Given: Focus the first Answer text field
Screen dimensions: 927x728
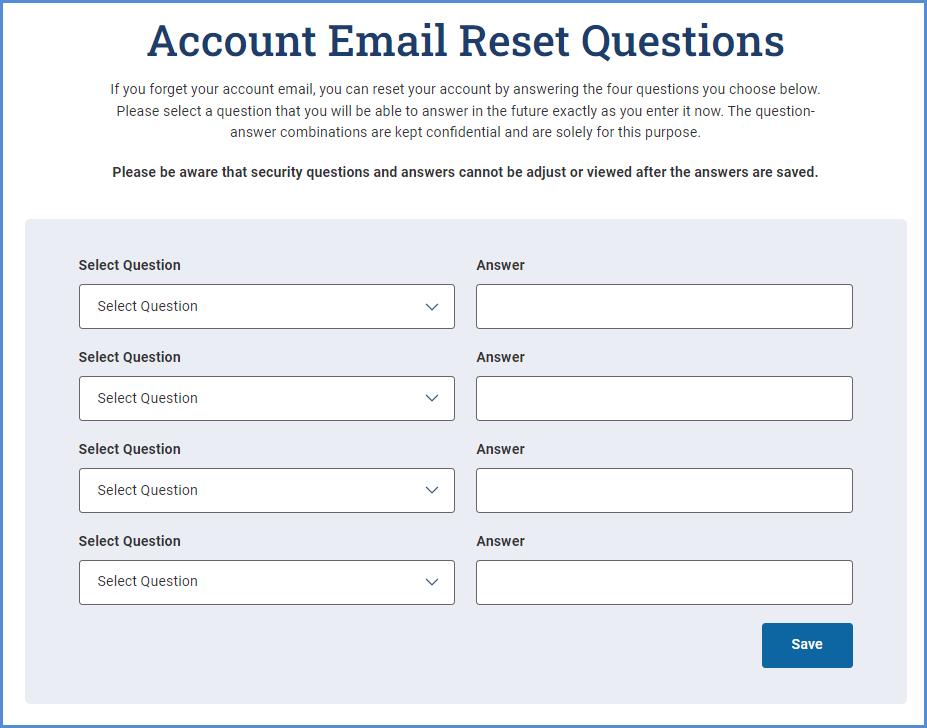Looking at the screenshot, I should pos(664,307).
